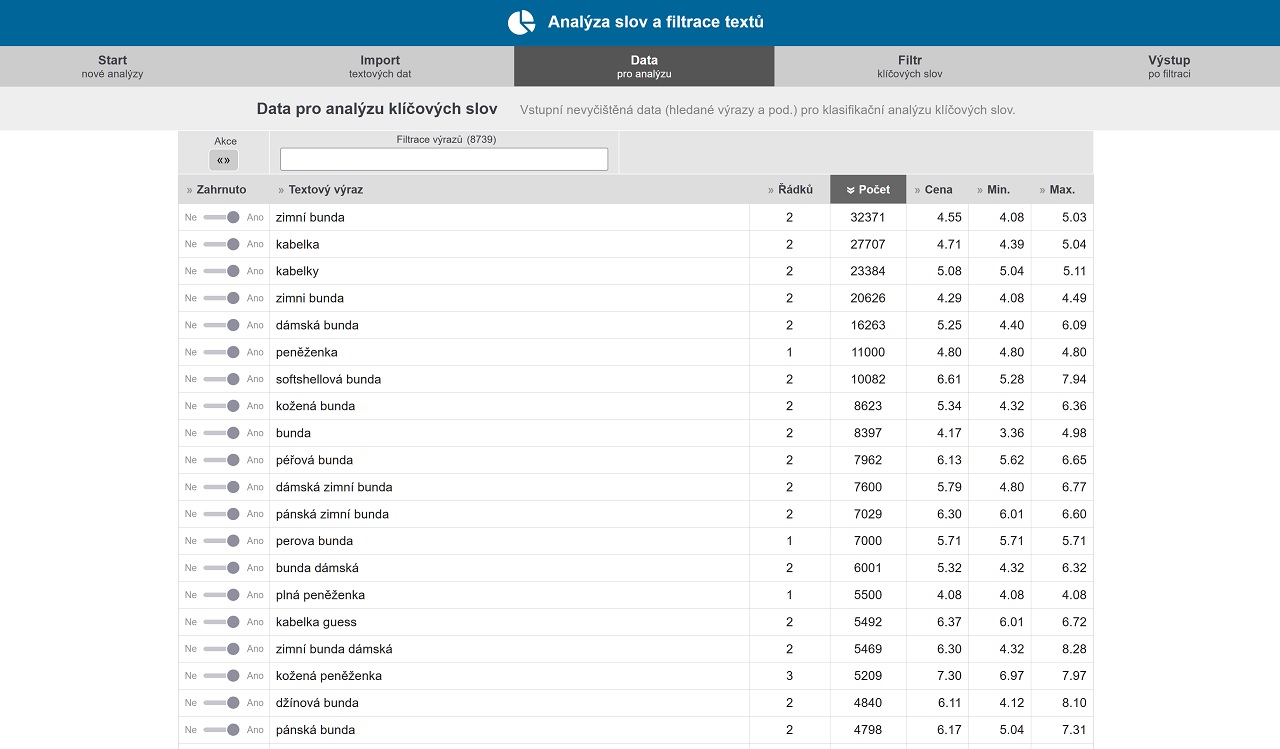Toggle inclusion for peněženka row with count 11000

[x=222, y=352]
